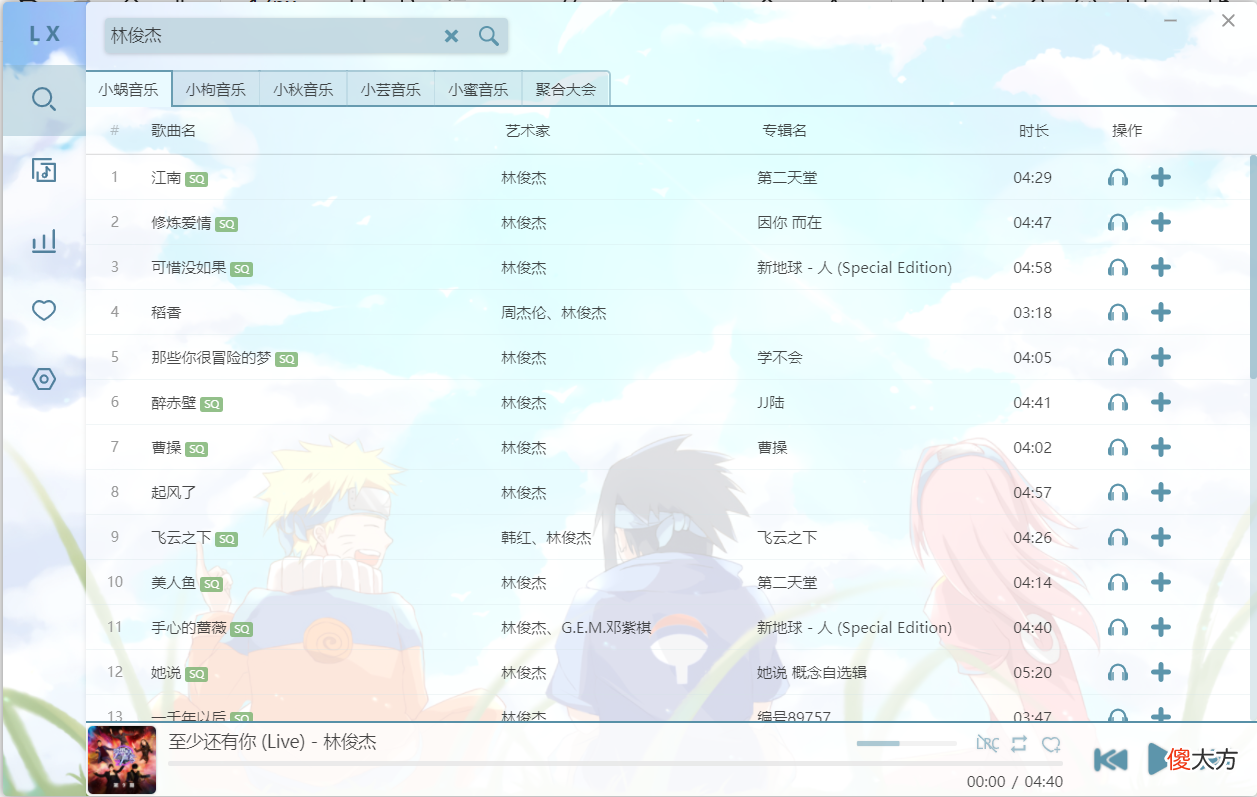Viewport: 1257px width, 797px height.
Task: Click artist 周杰伦、林俊杰 cell
Action: click(554, 313)
